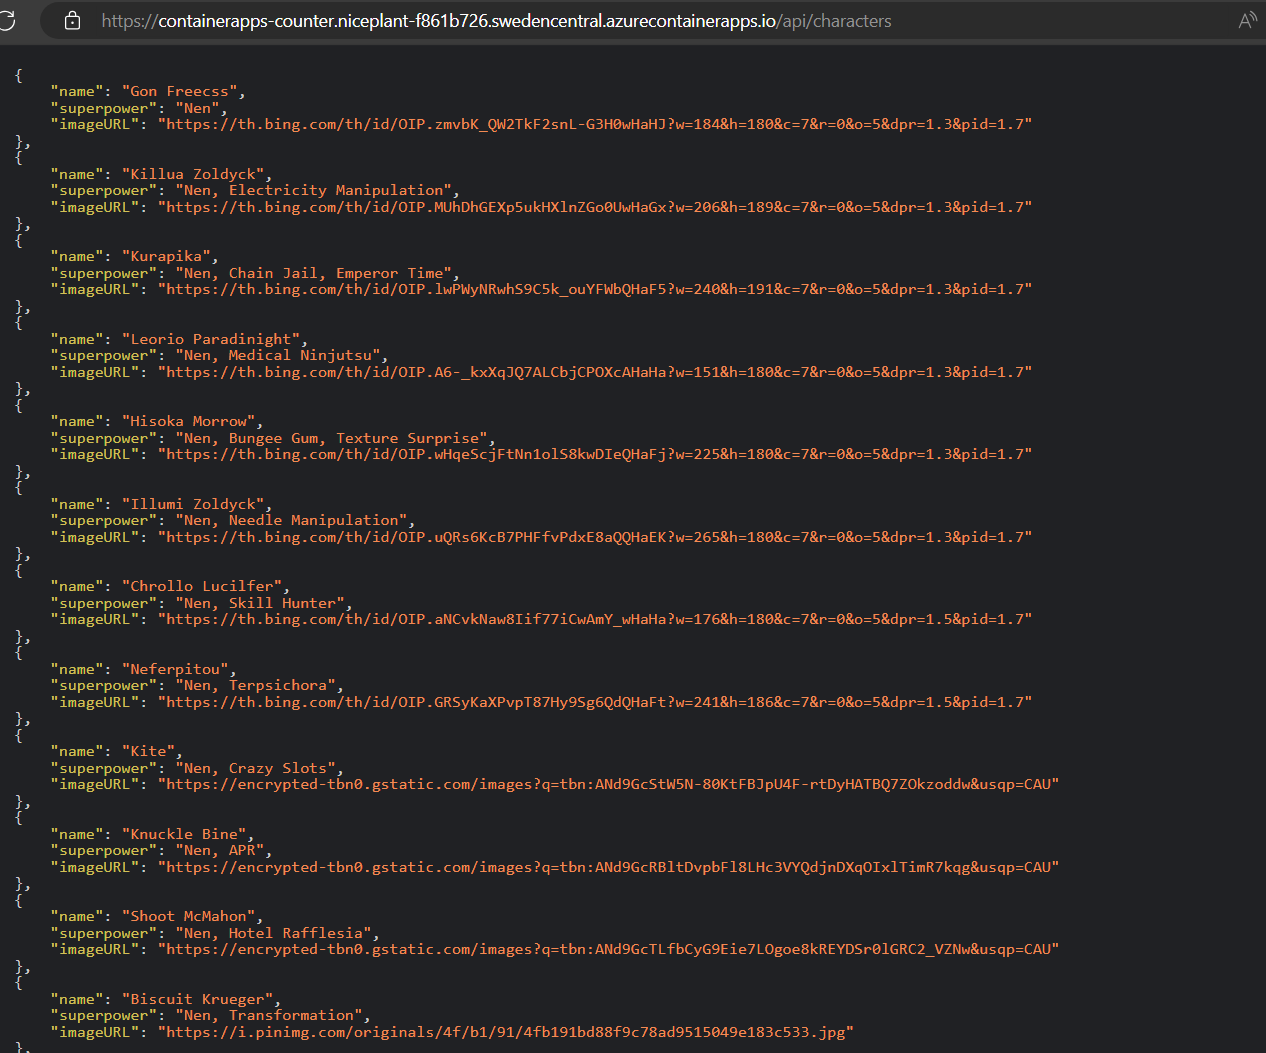The image size is (1266, 1053).
Task: Click the Knuckle Bine gstatic imageURL string
Action: tap(608, 867)
